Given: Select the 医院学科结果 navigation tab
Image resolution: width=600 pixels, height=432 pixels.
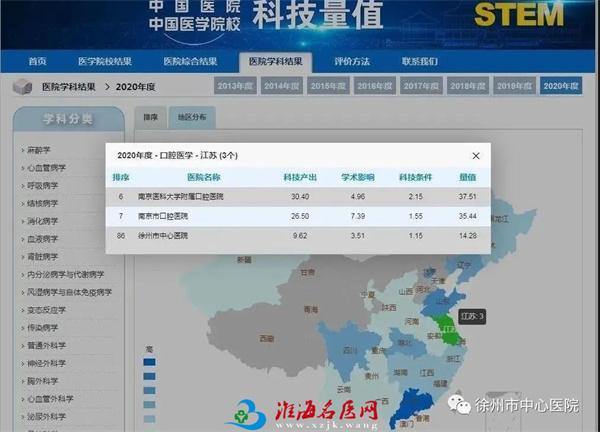Looking at the screenshot, I should click(x=276, y=62).
